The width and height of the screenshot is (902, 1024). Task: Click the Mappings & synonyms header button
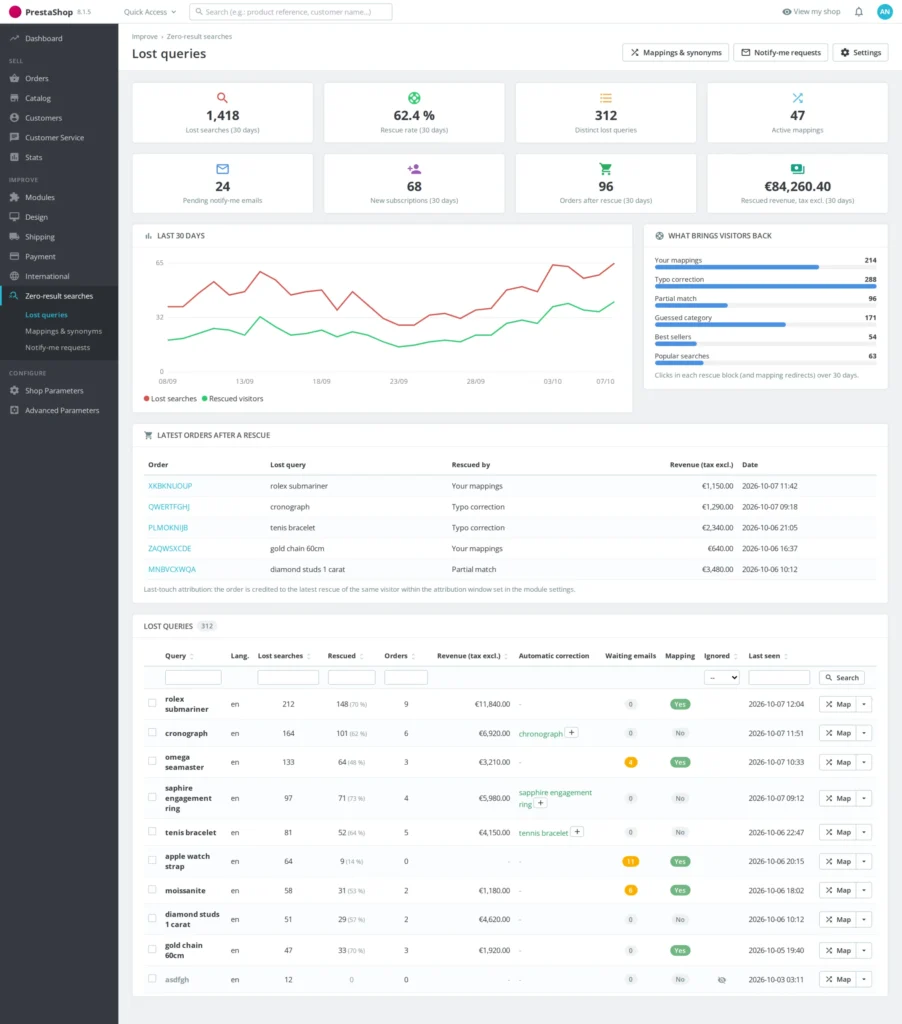click(x=676, y=52)
